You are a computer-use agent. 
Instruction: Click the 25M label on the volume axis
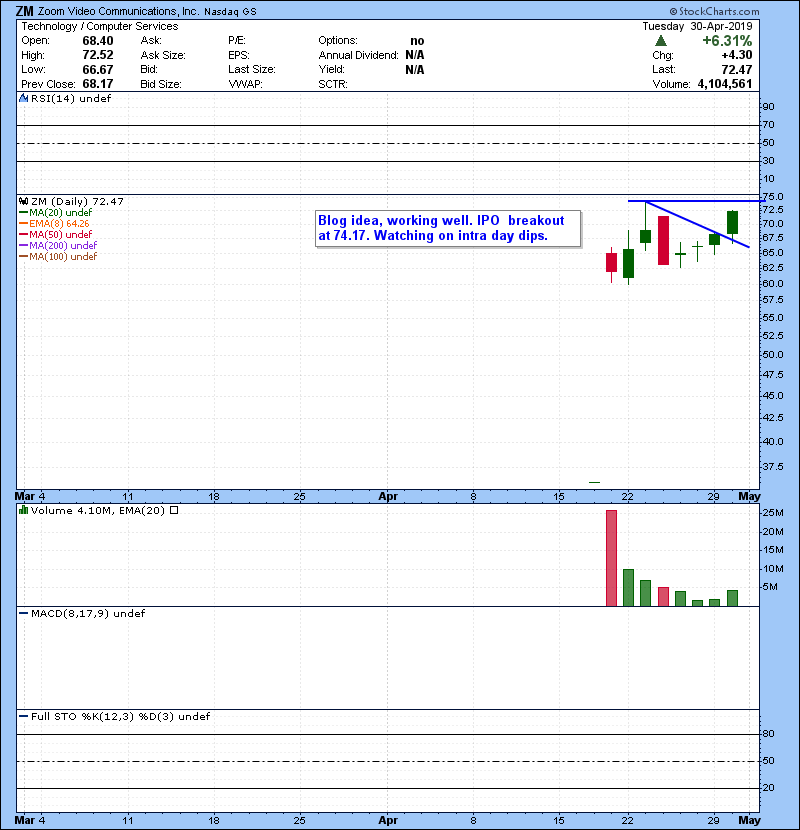point(773,513)
